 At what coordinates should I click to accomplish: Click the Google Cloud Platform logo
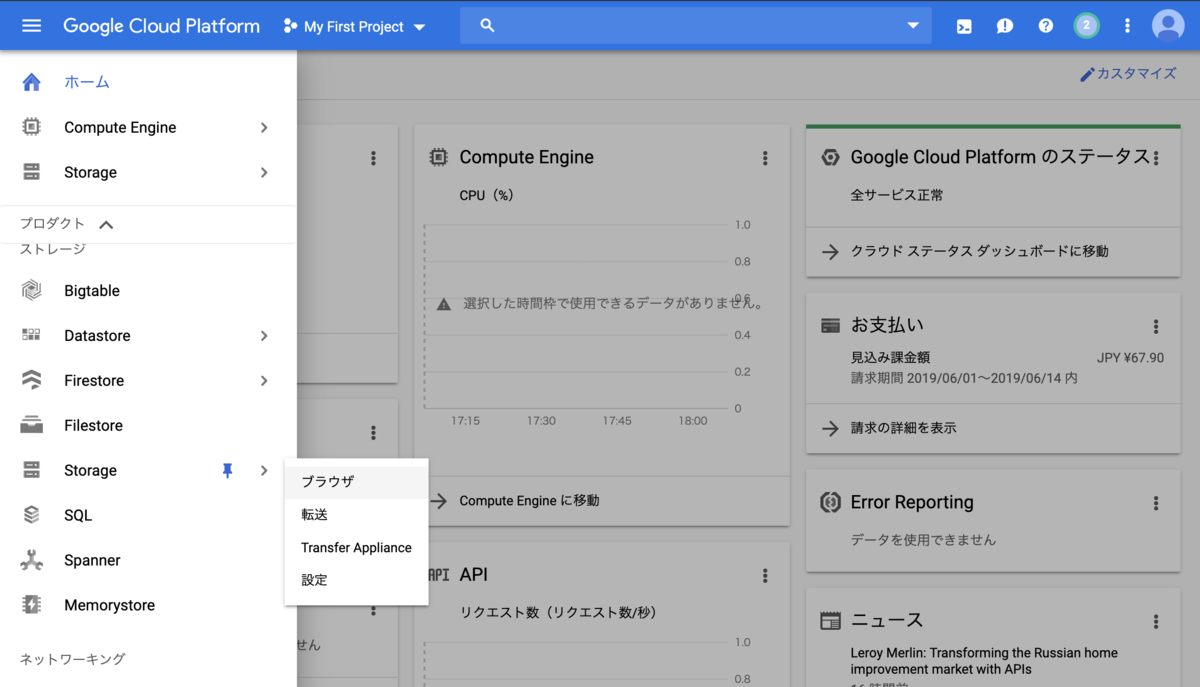click(161, 26)
